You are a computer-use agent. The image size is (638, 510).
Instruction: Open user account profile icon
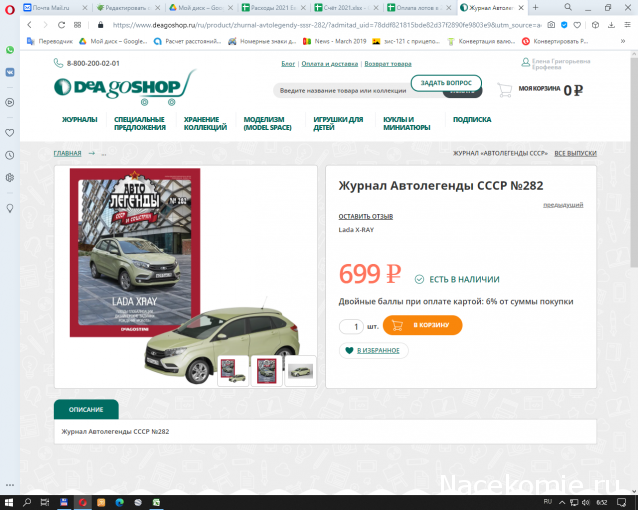point(525,63)
